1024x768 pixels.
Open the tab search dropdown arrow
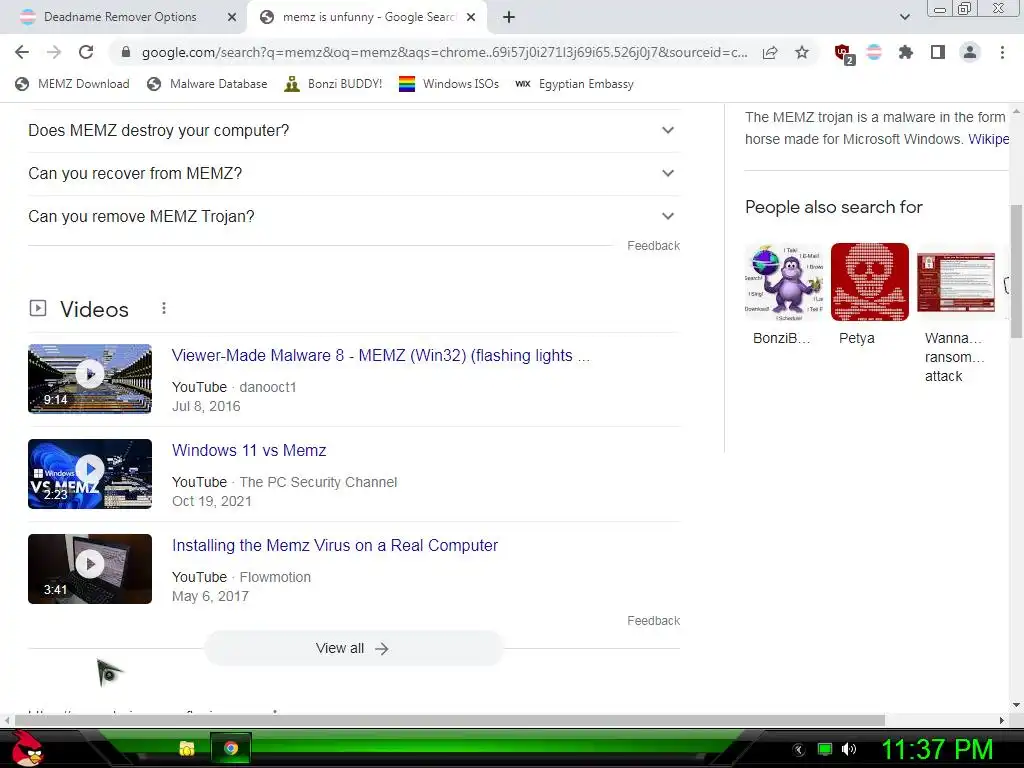coord(904,17)
